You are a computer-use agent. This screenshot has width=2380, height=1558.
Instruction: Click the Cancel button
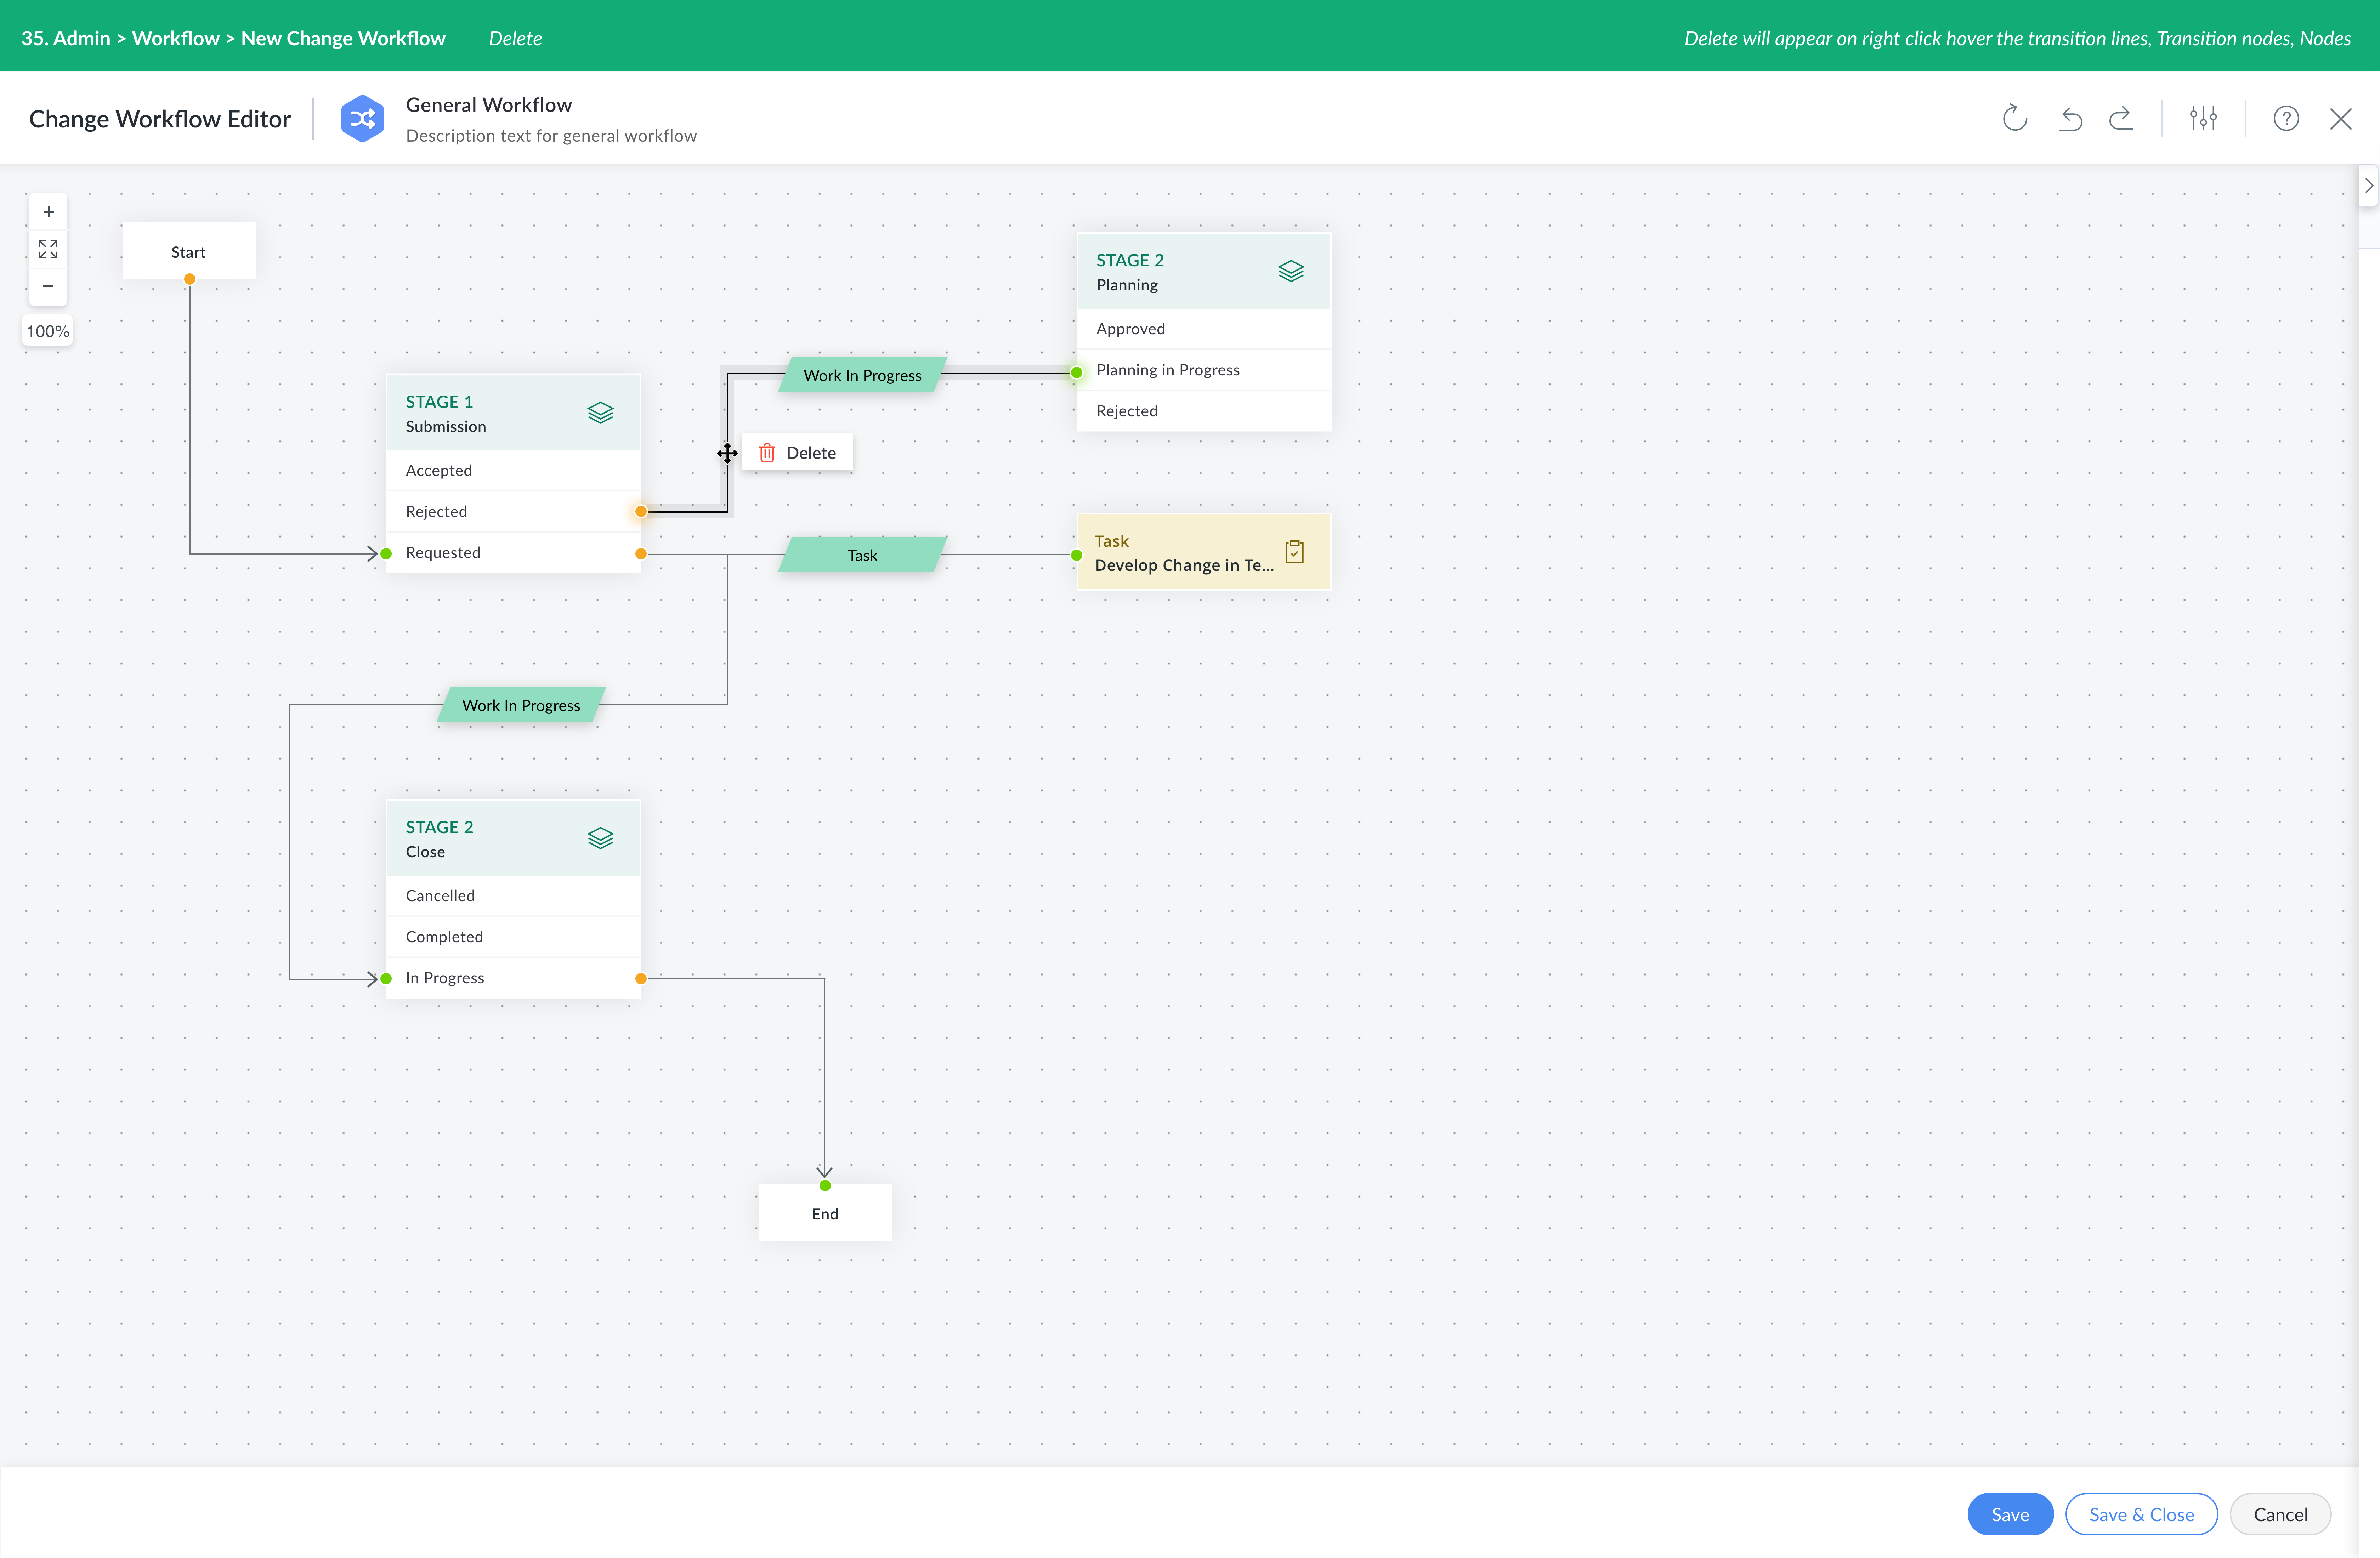click(x=2280, y=1514)
